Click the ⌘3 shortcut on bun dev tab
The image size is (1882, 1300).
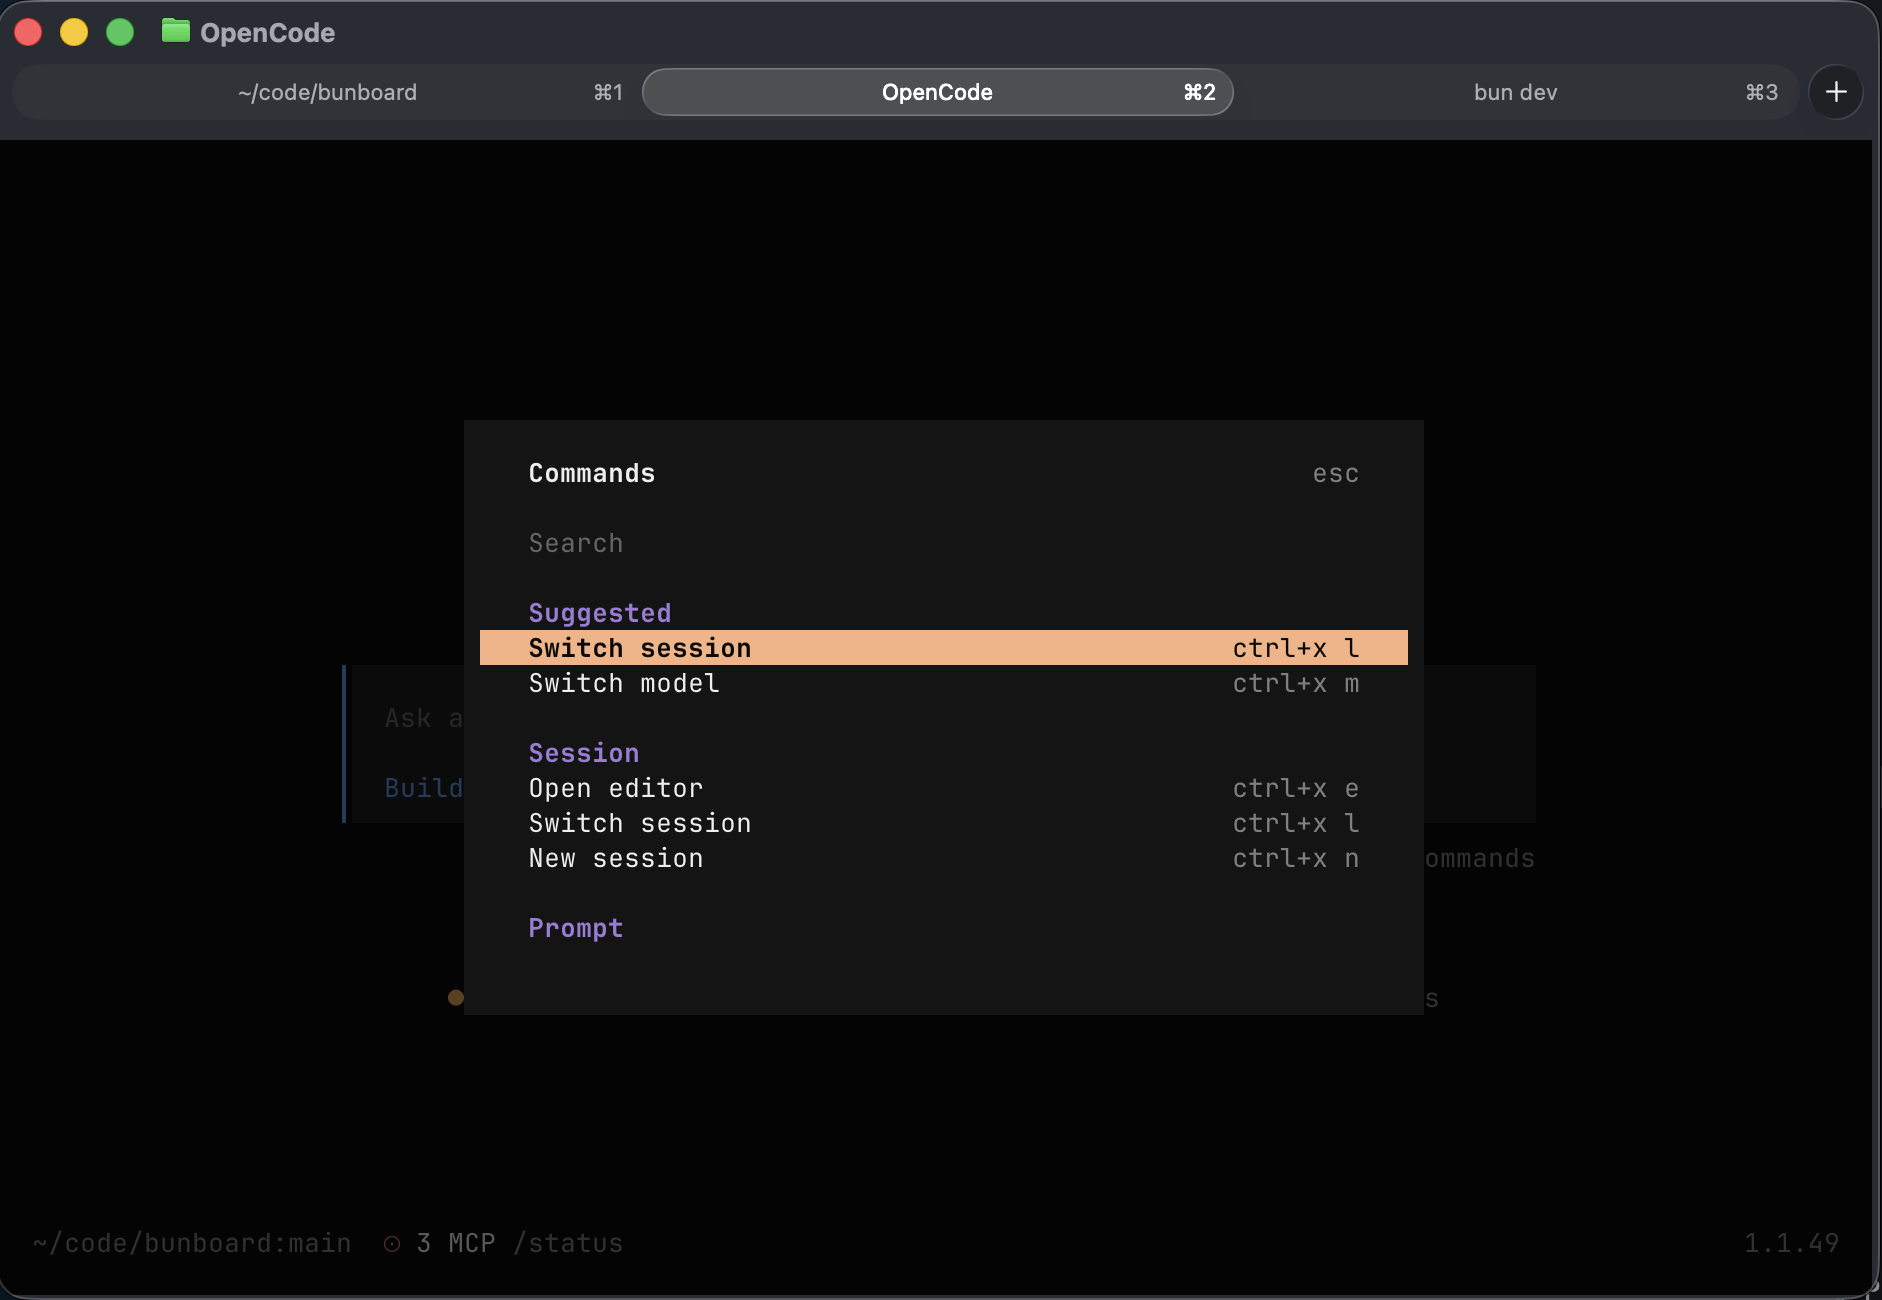1762,92
